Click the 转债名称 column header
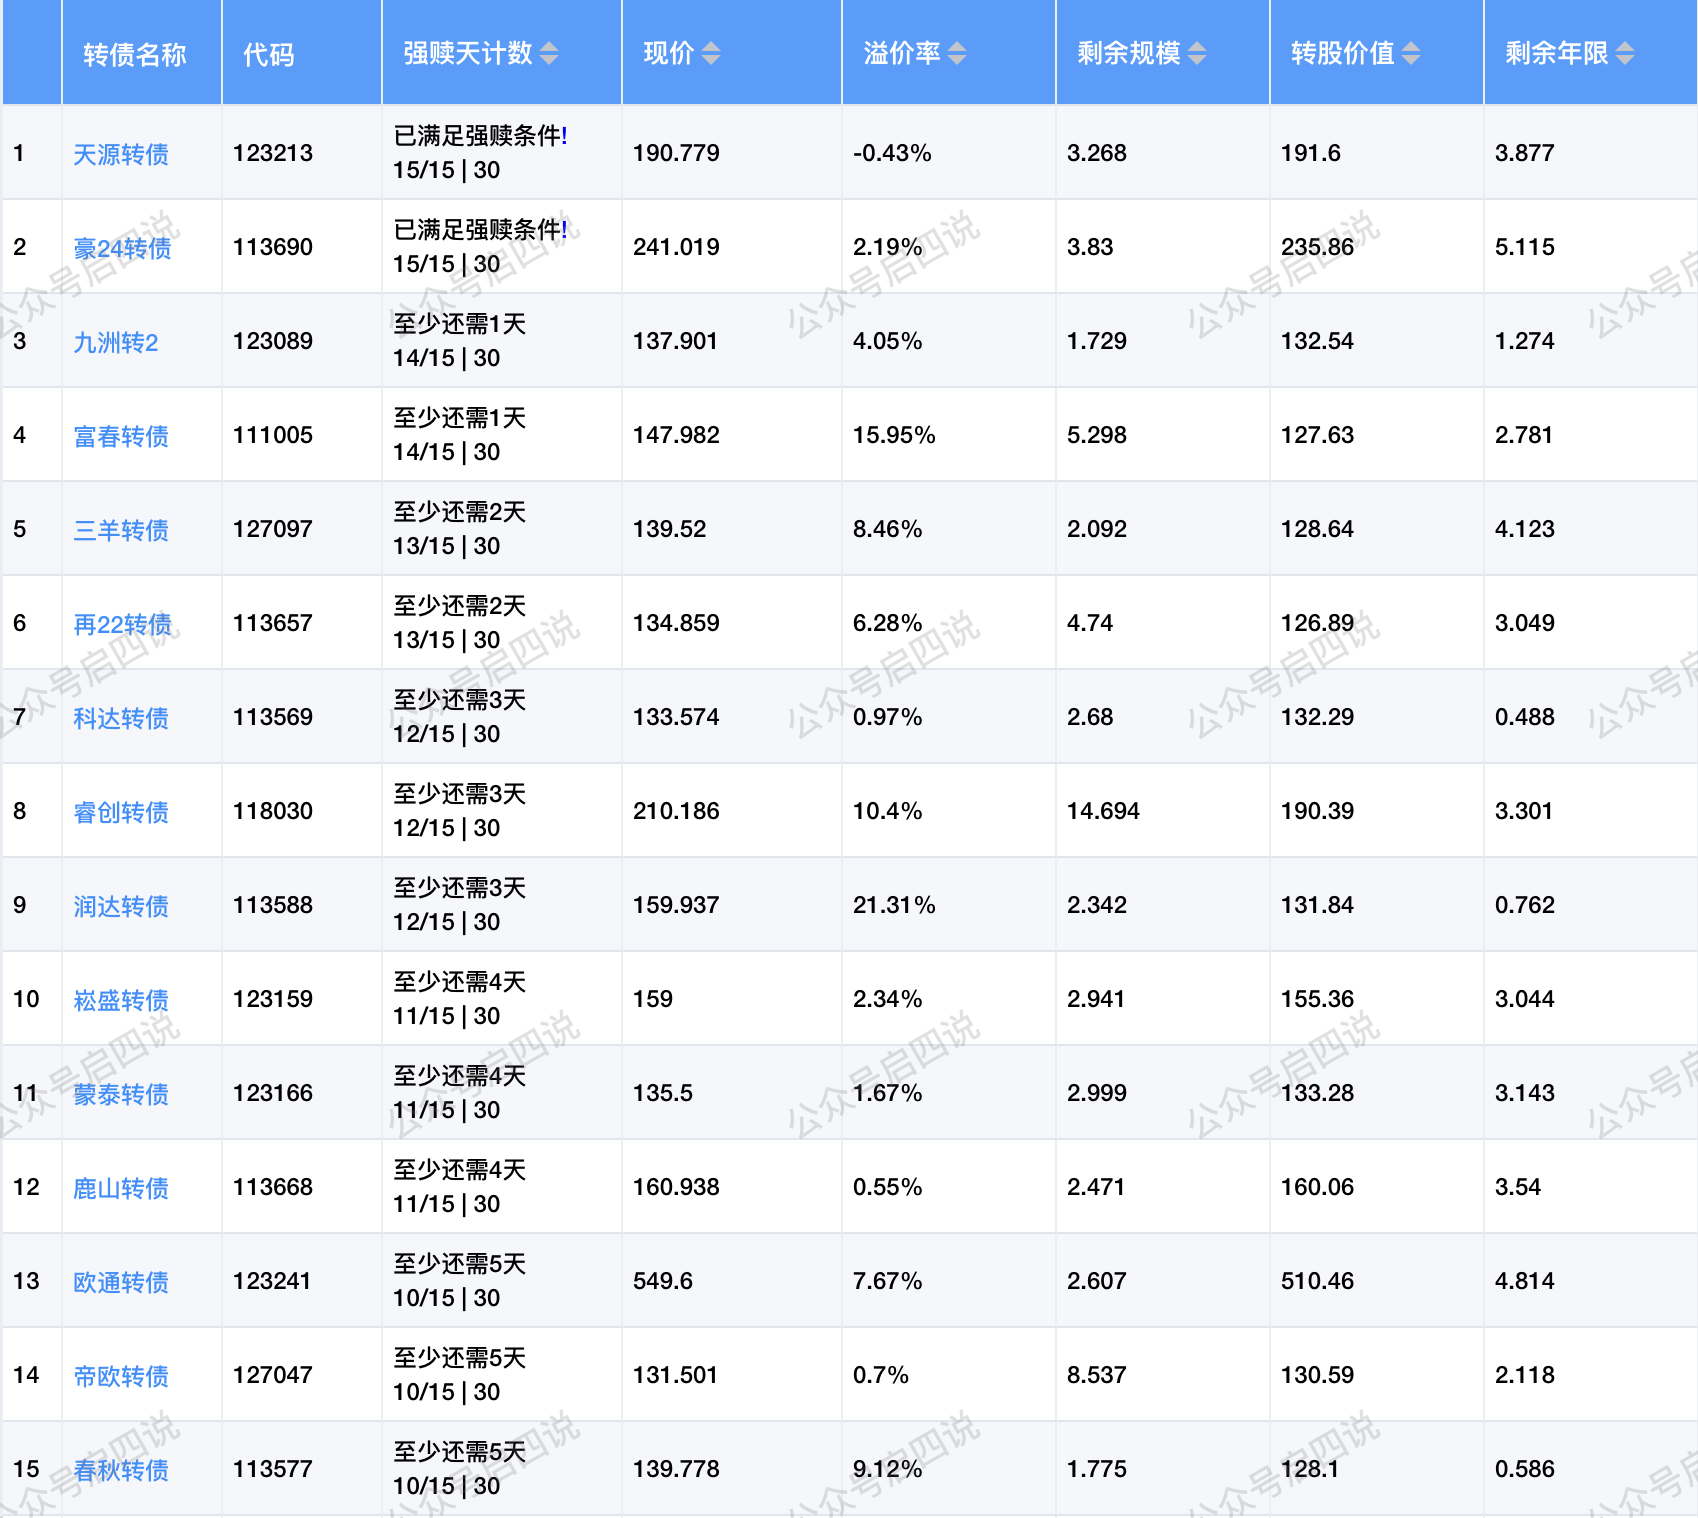1698x1518 pixels. (135, 54)
